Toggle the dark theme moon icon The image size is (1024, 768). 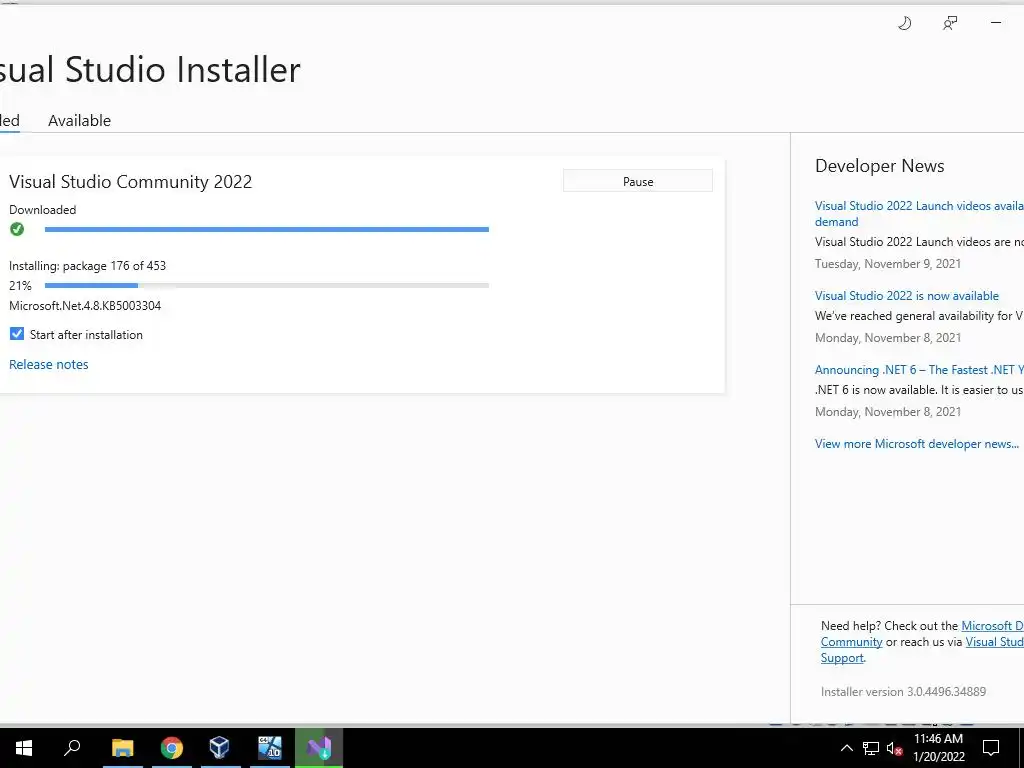pyautogui.click(x=904, y=24)
